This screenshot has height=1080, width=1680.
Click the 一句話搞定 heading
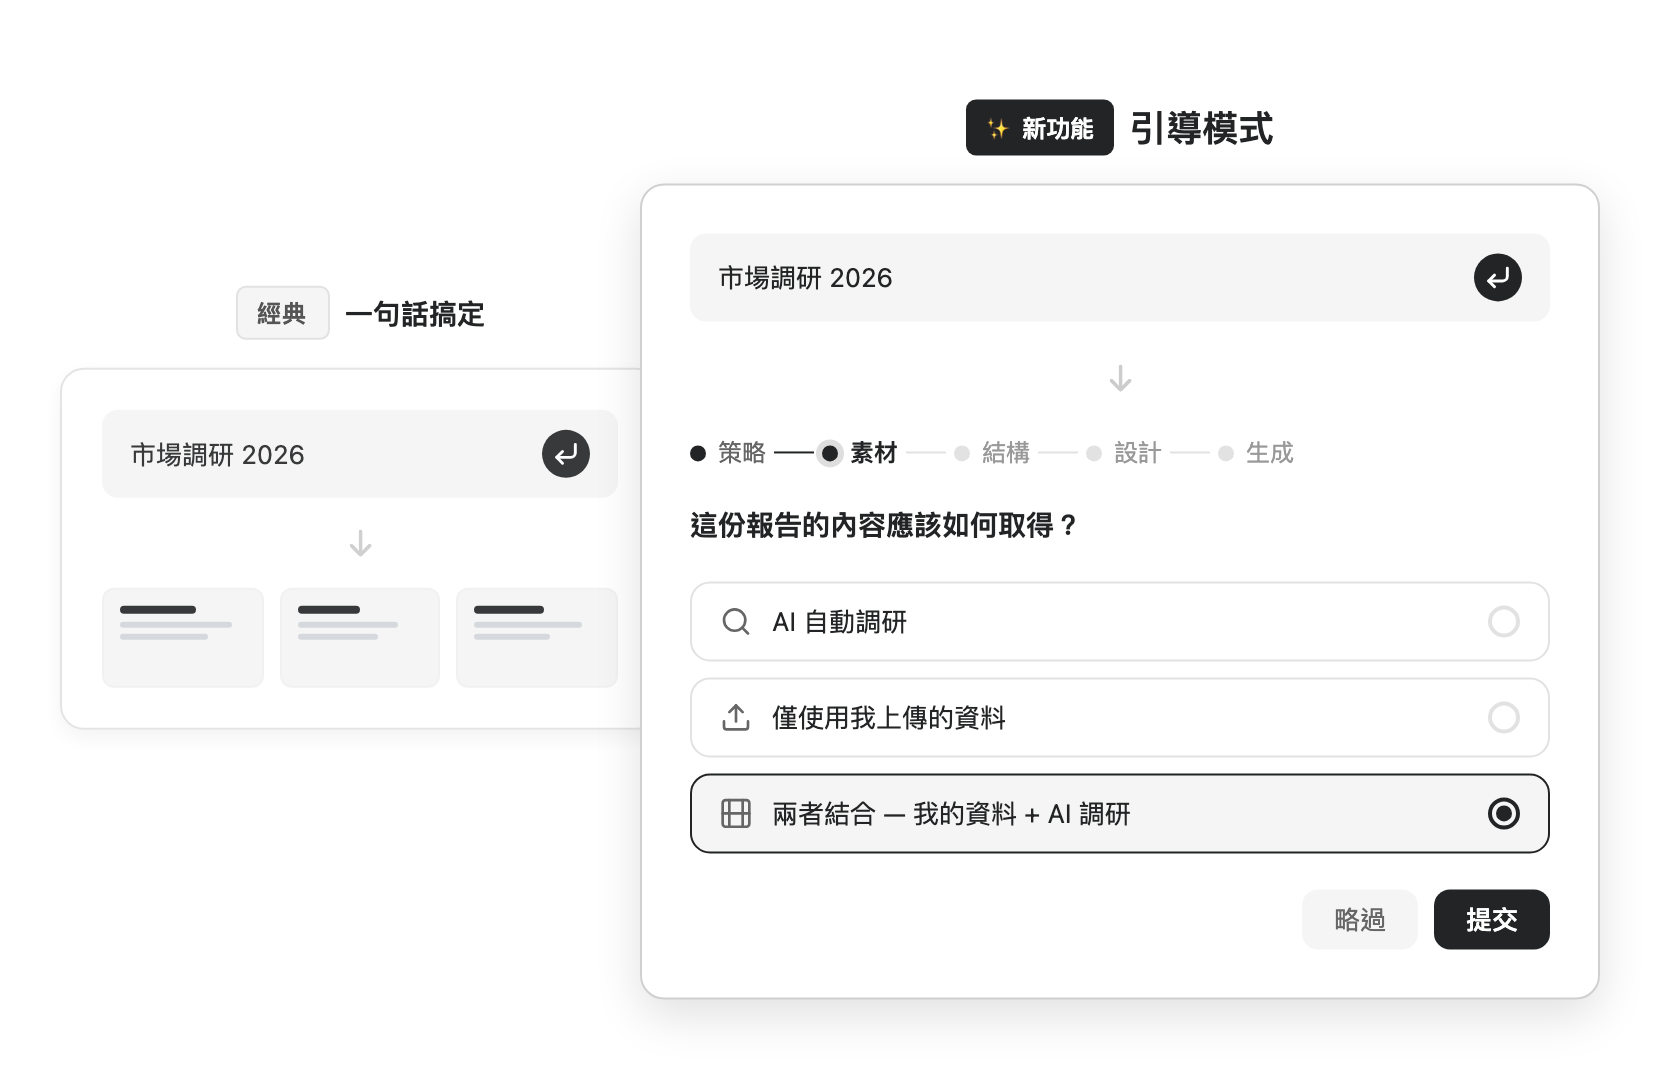click(x=414, y=314)
